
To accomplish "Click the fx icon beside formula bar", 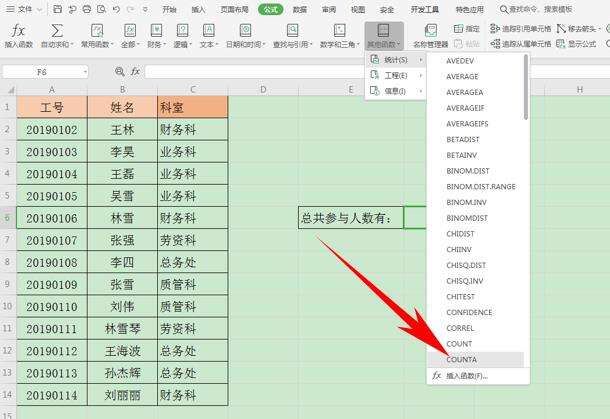I will tap(135, 72).
